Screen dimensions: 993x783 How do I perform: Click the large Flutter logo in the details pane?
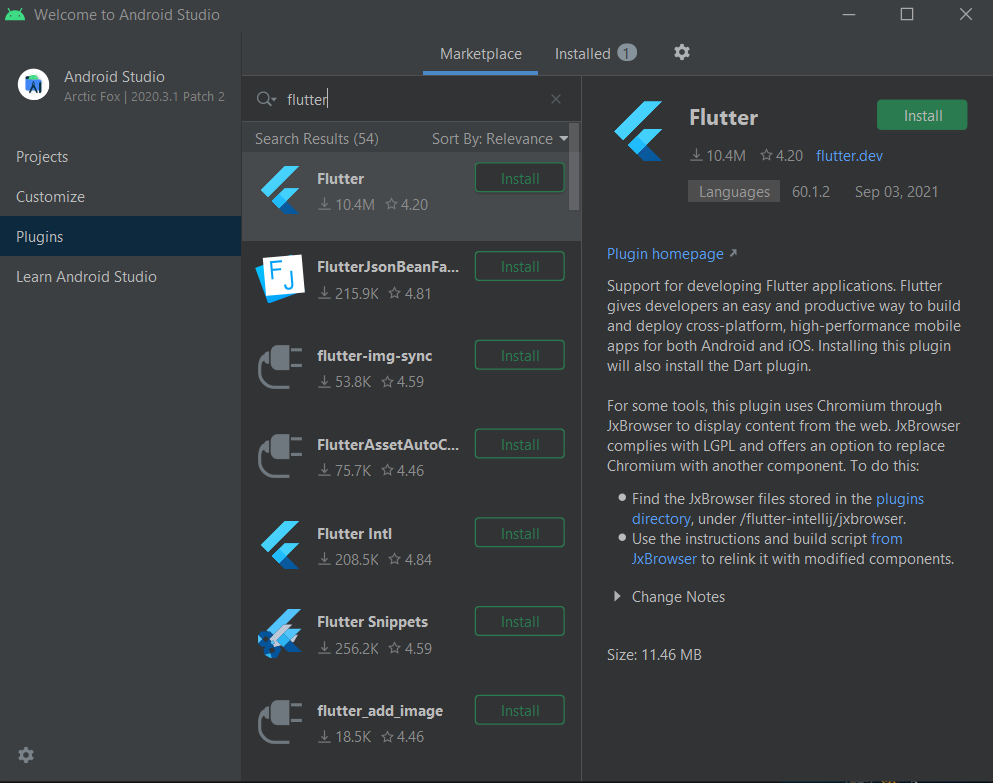(x=638, y=131)
